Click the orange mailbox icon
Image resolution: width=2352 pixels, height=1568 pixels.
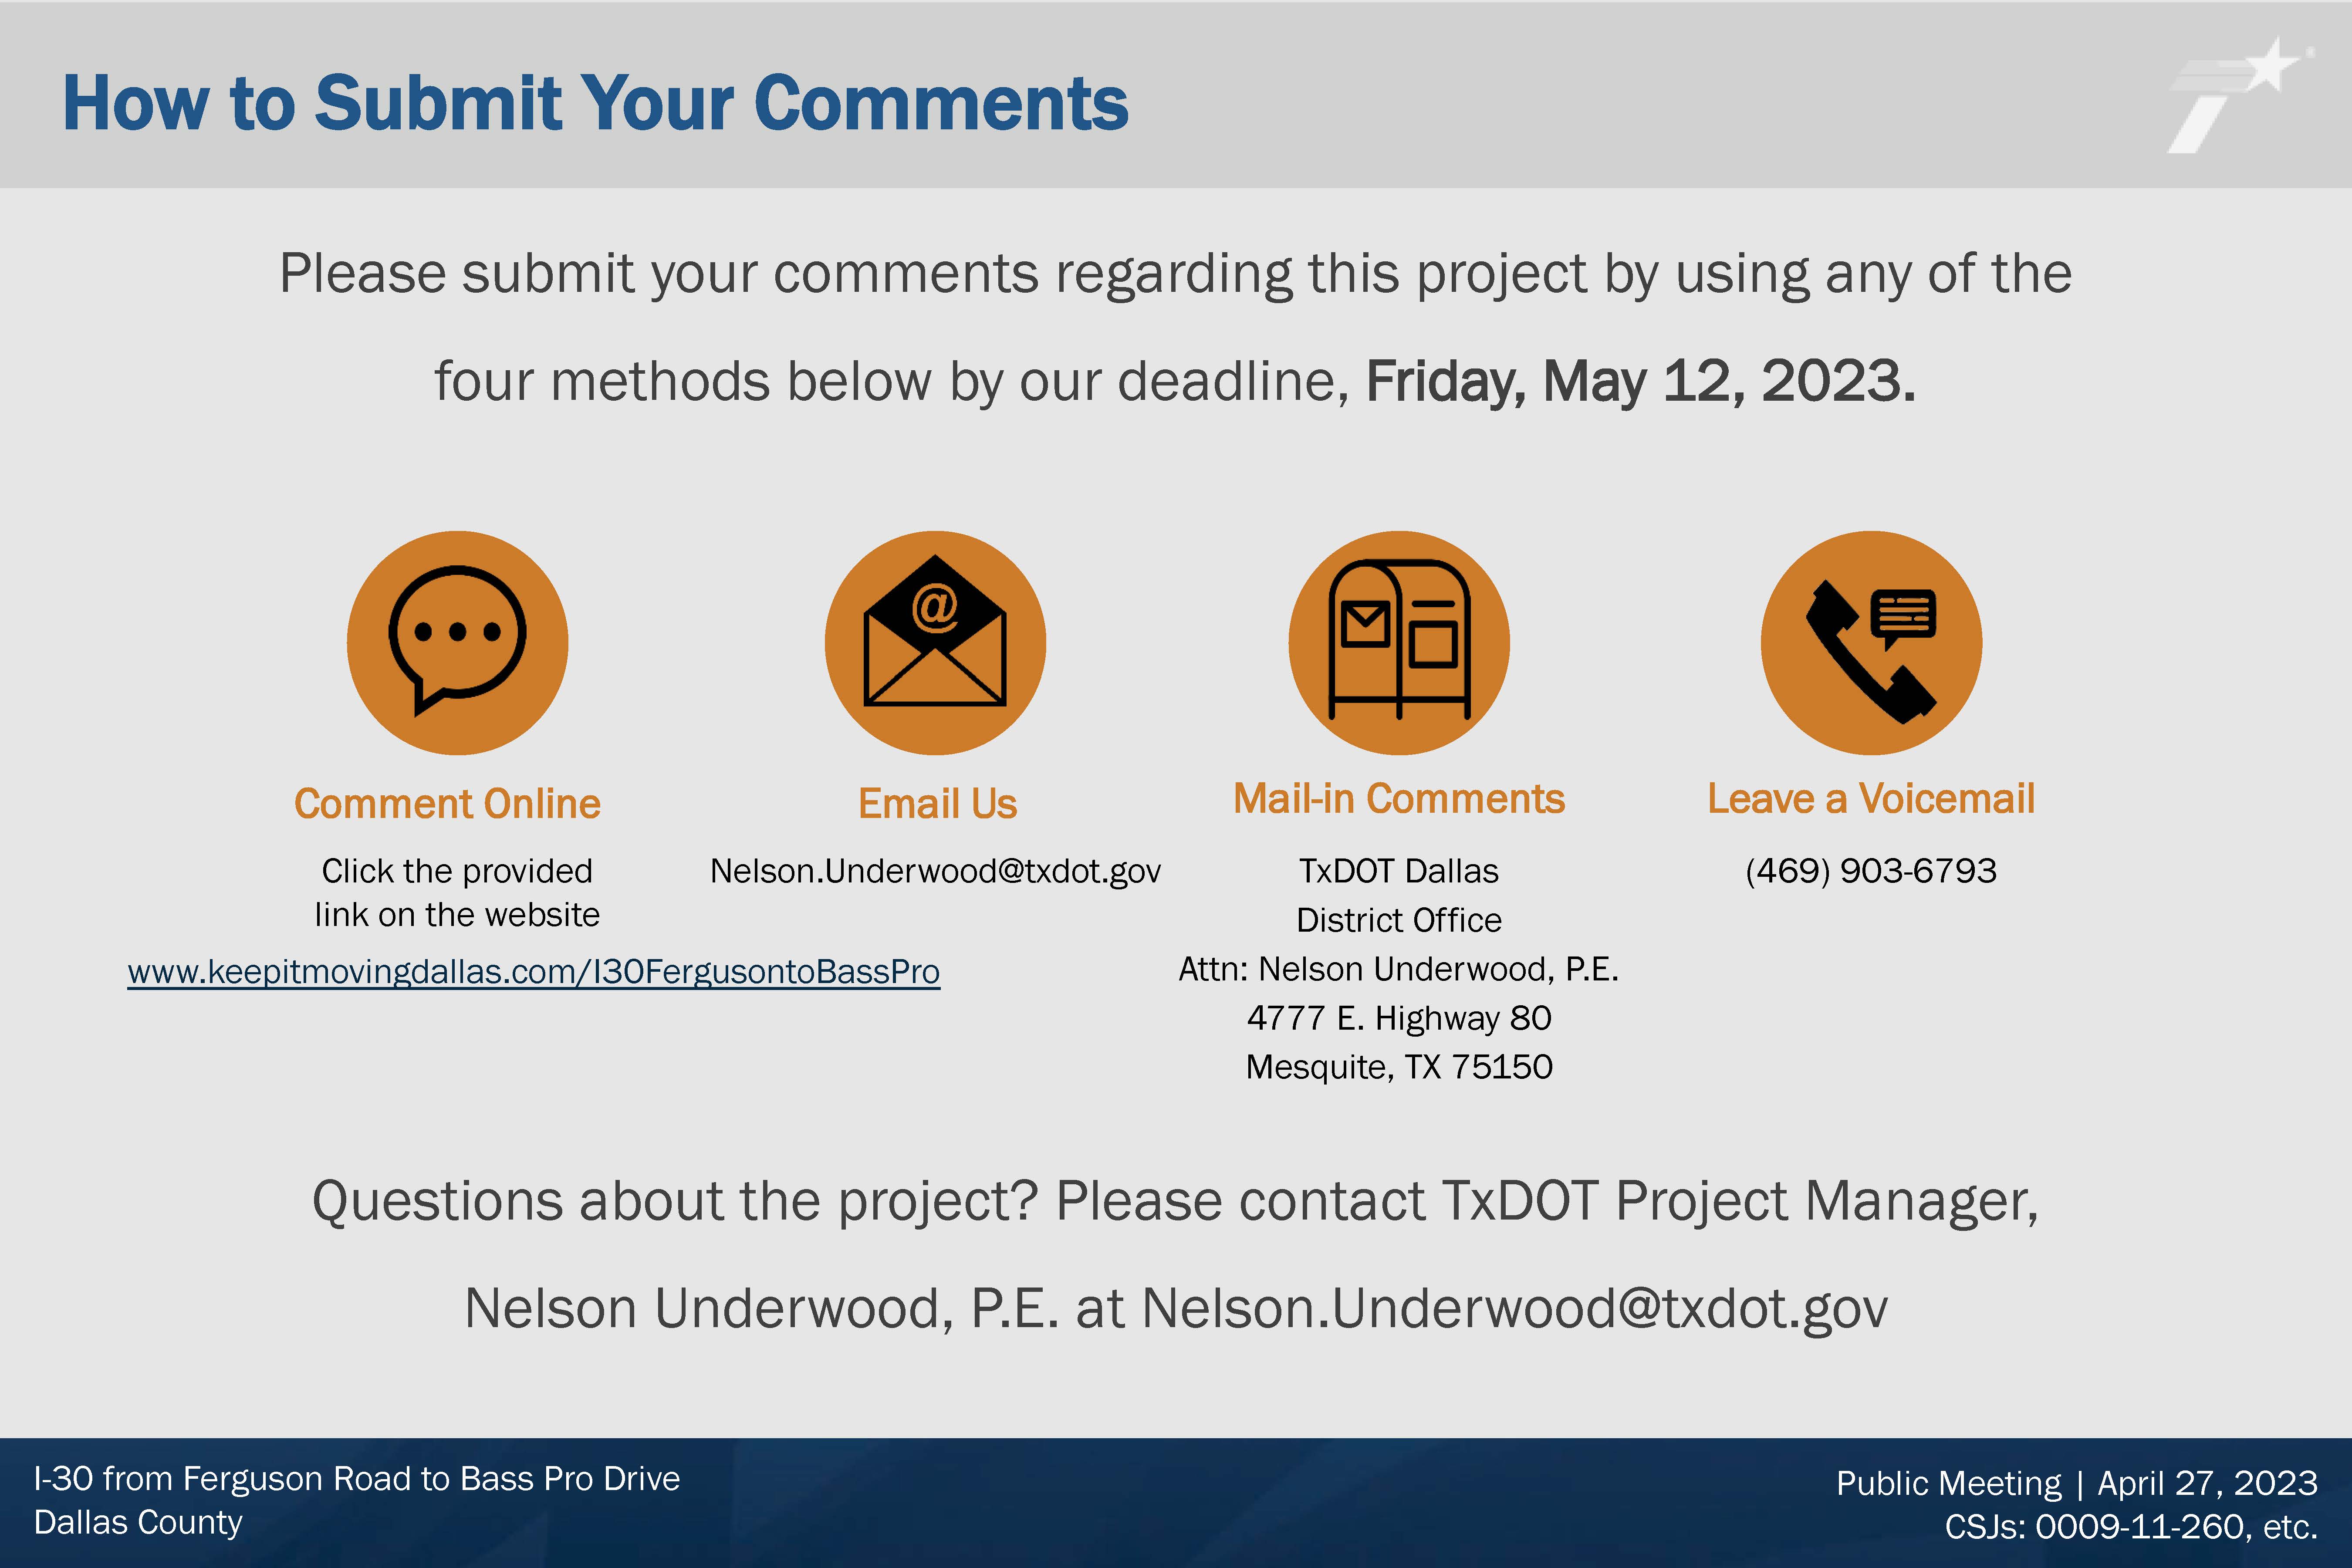[1399, 642]
